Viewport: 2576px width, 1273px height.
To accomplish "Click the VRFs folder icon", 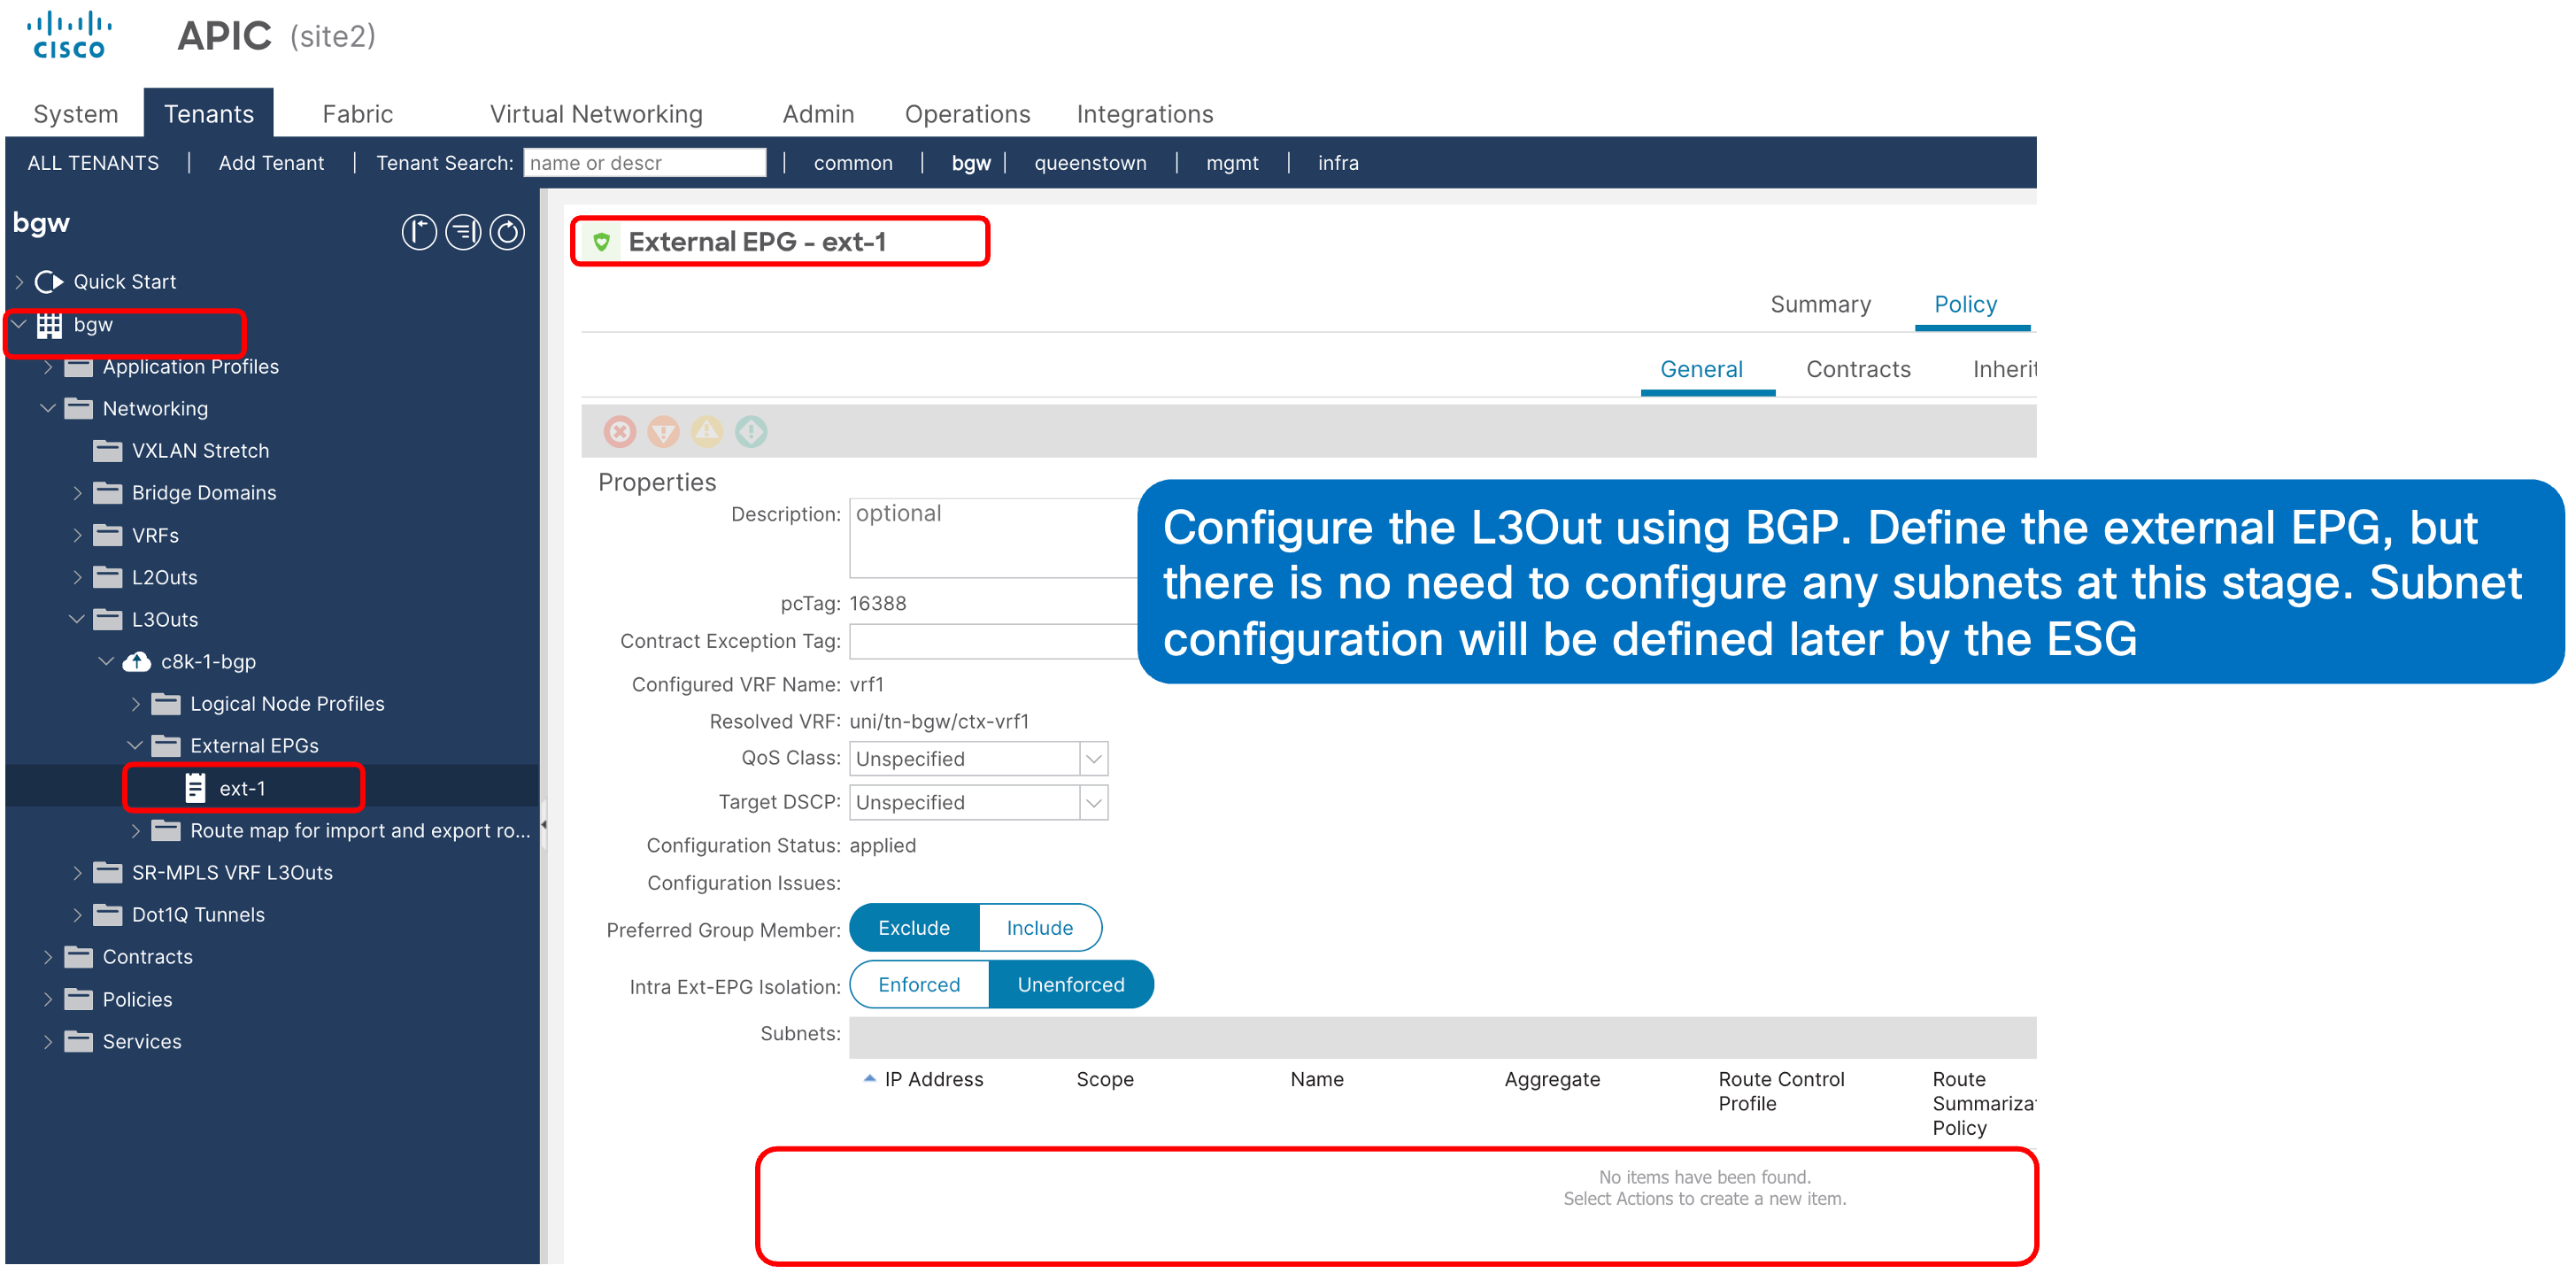I will (x=107, y=535).
